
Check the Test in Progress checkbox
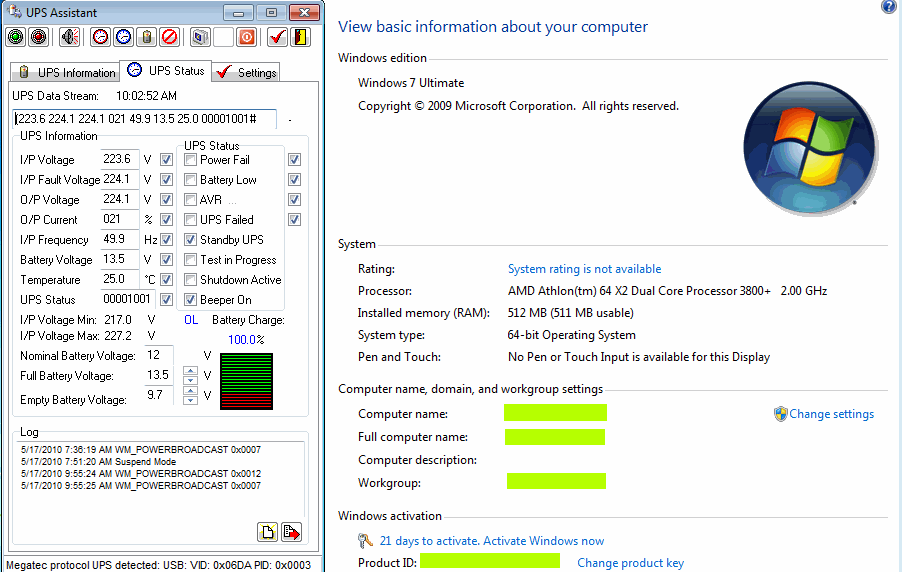point(190,260)
